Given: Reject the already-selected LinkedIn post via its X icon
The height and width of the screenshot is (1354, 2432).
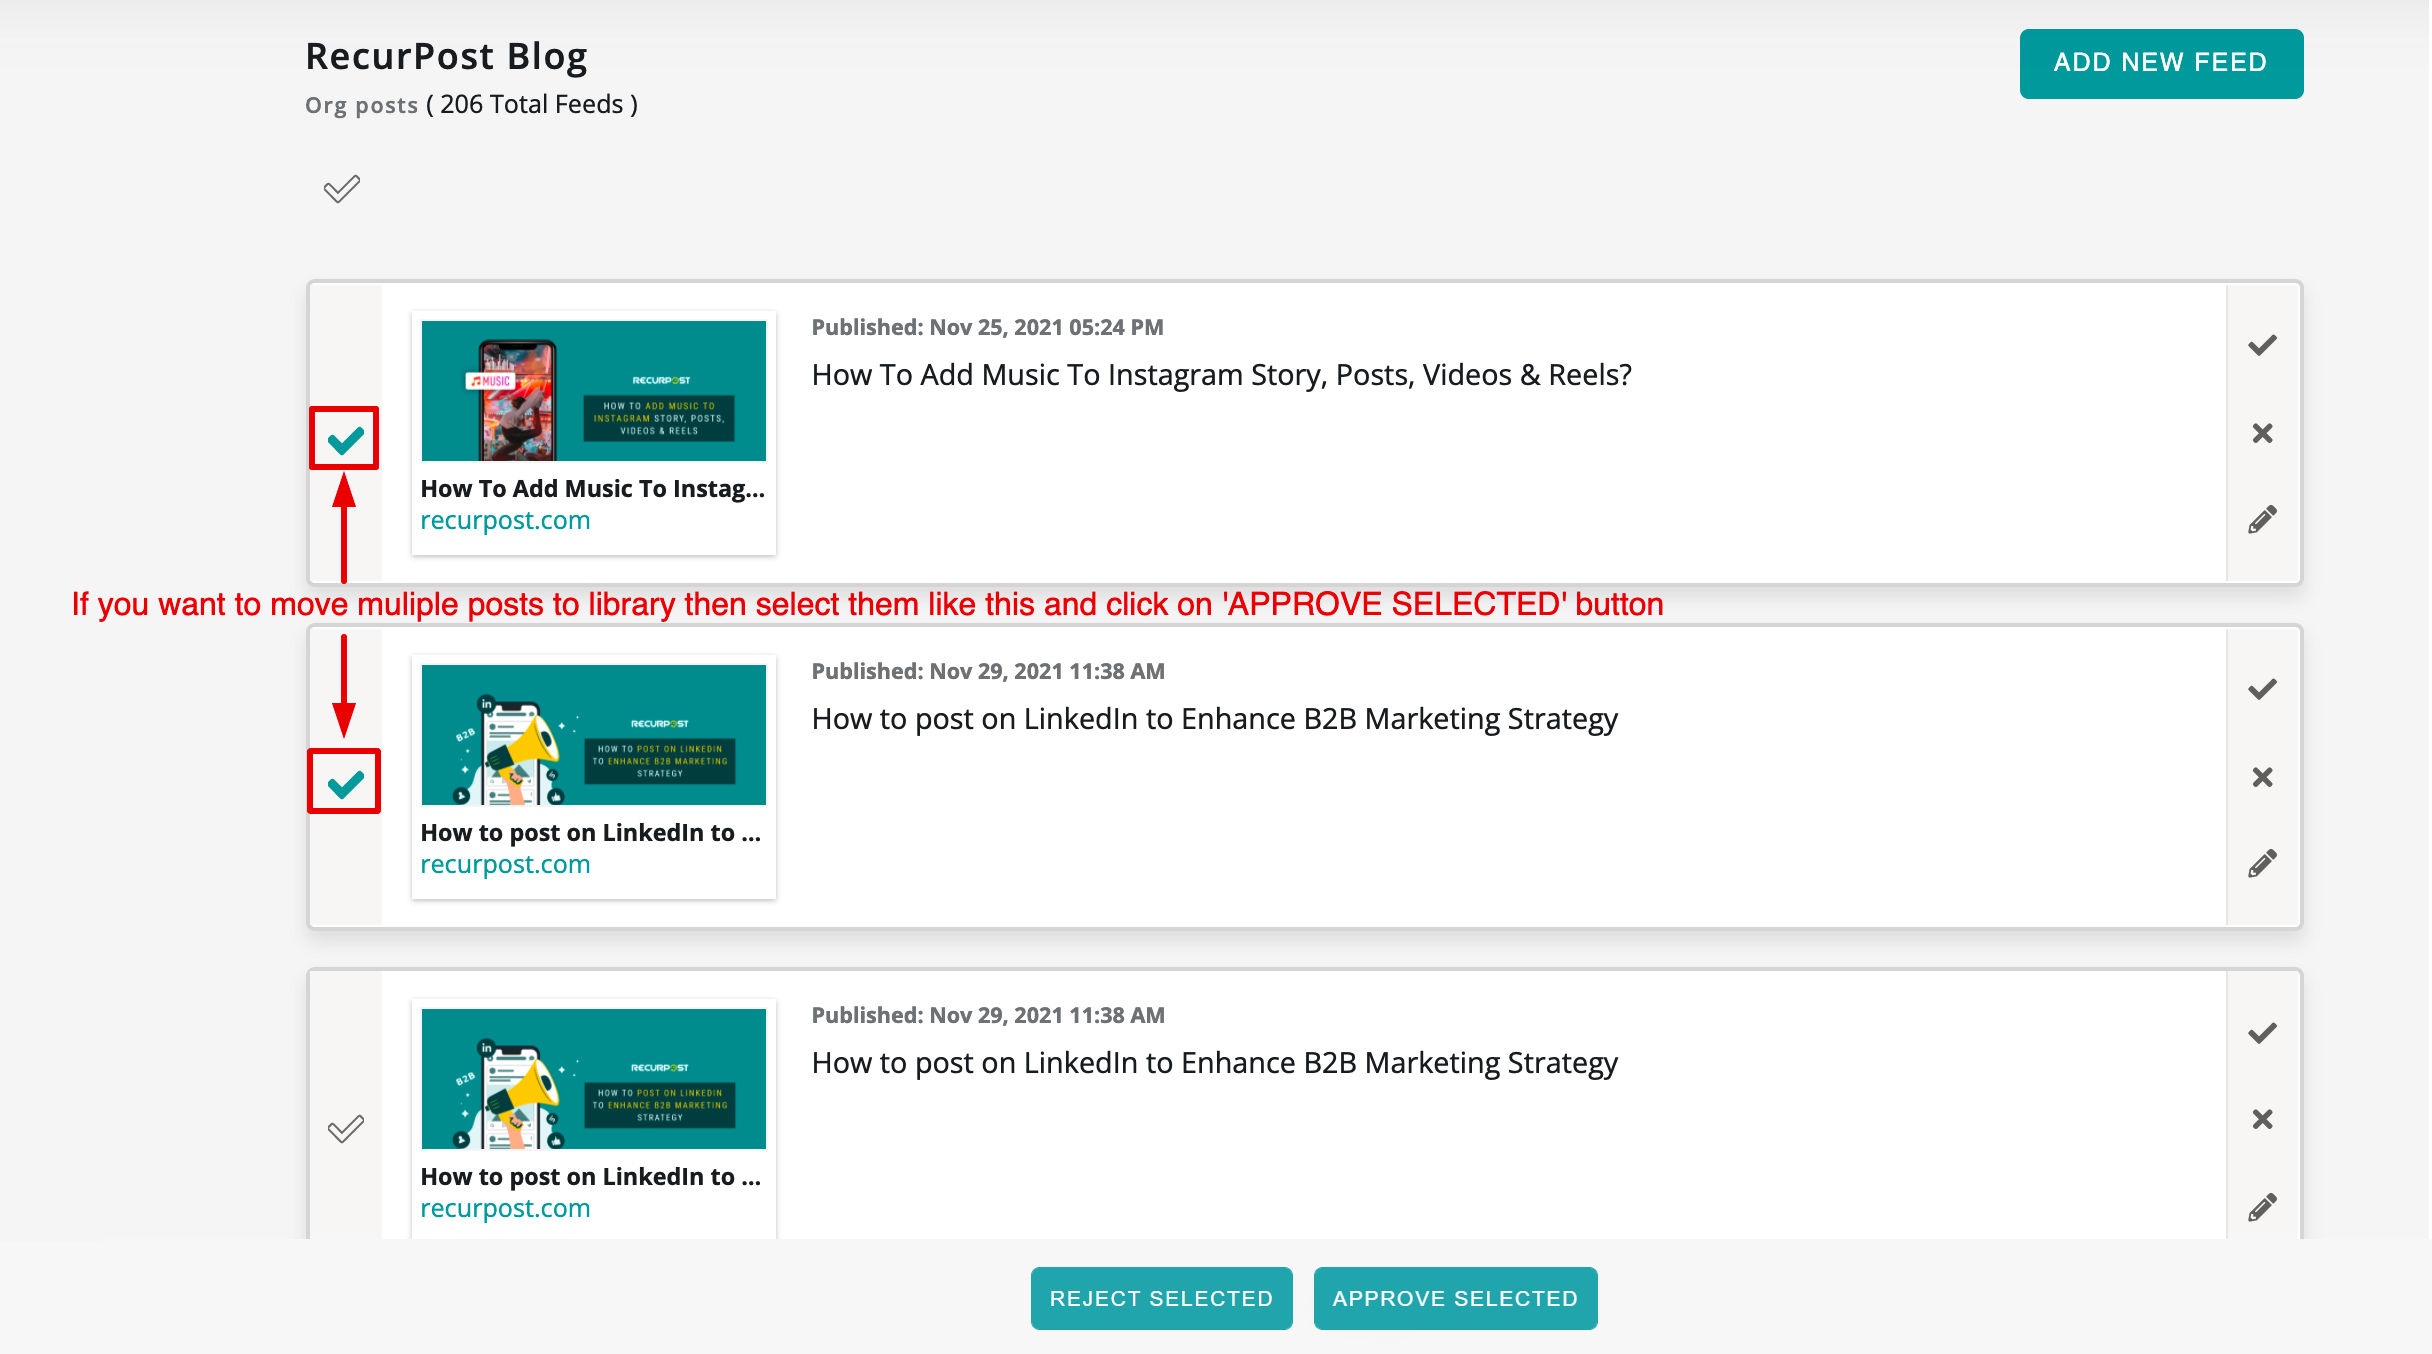Looking at the screenshot, I should [x=2262, y=777].
